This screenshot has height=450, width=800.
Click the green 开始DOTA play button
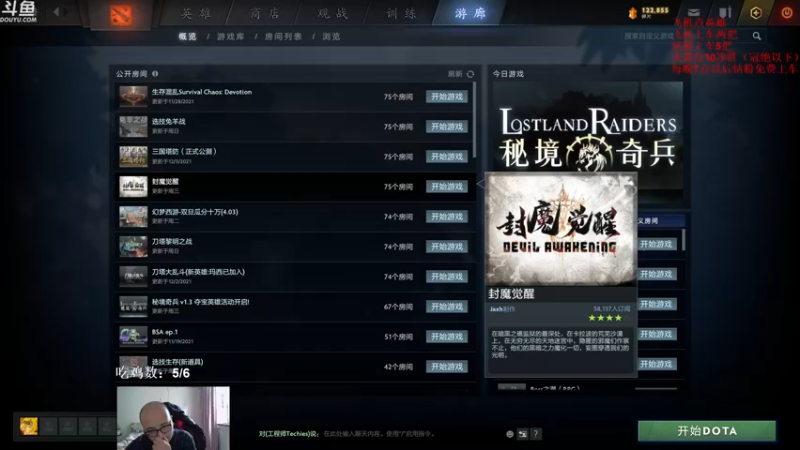[707, 431]
